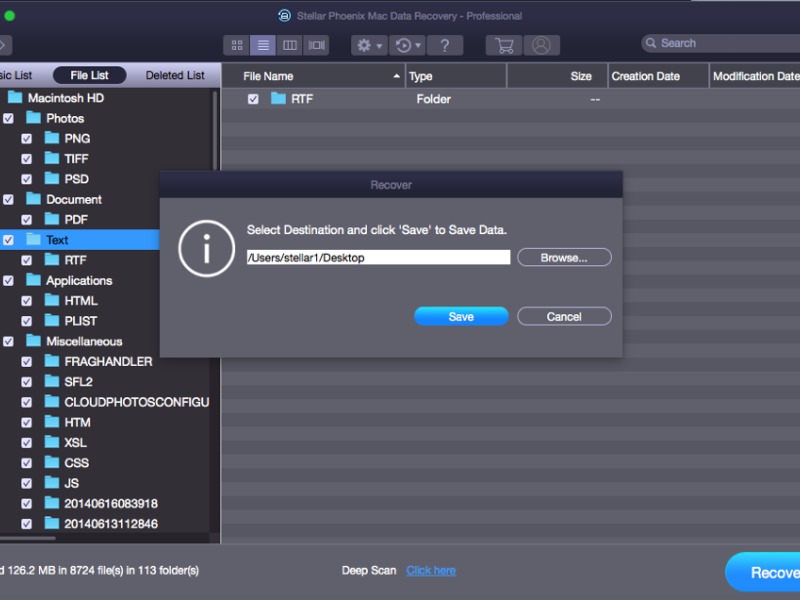Click the Save button
Viewport: 800px width, 600px height.
[461, 316]
